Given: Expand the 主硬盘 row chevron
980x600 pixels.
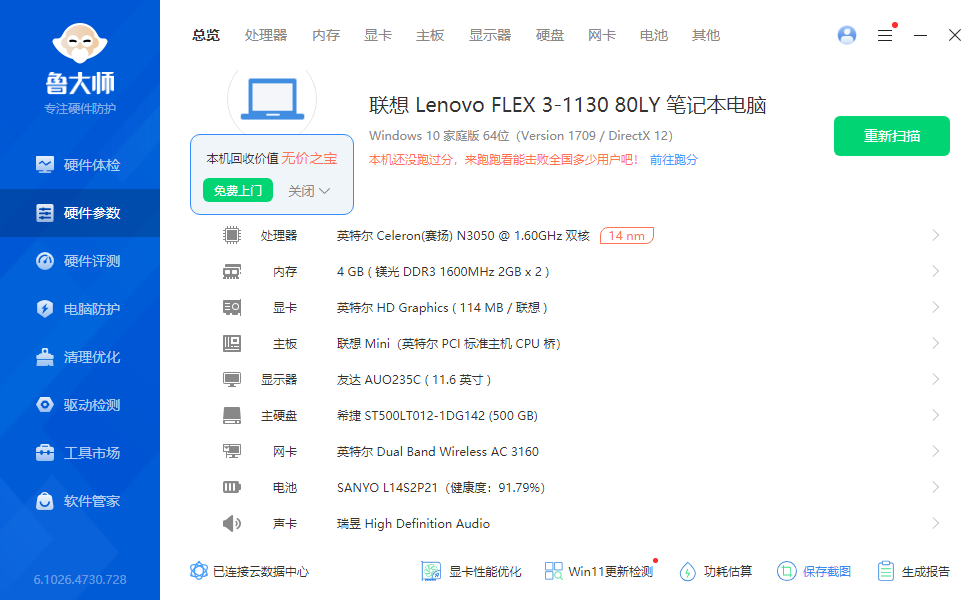Looking at the screenshot, I should pos(936,416).
